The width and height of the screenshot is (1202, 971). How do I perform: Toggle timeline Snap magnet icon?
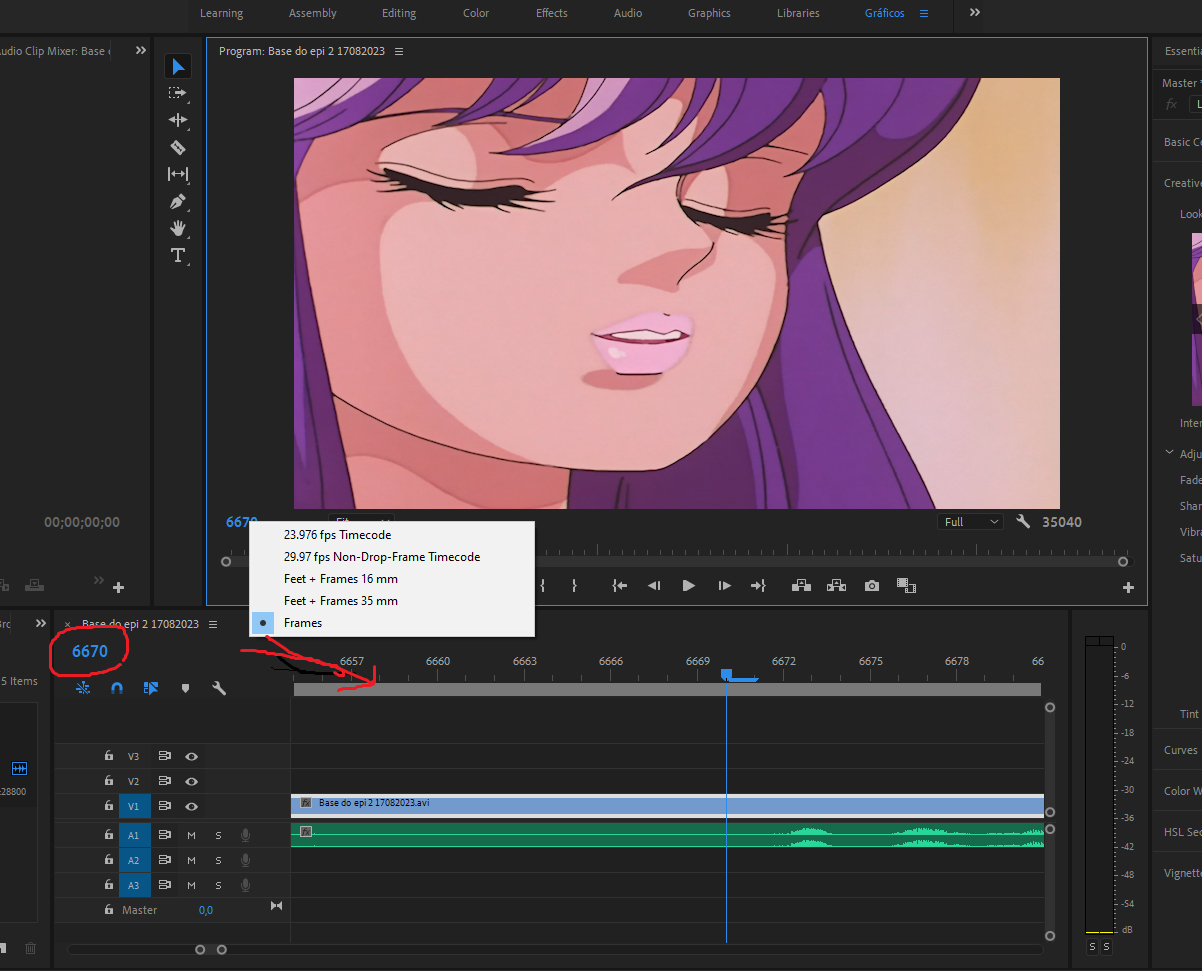click(x=117, y=688)
